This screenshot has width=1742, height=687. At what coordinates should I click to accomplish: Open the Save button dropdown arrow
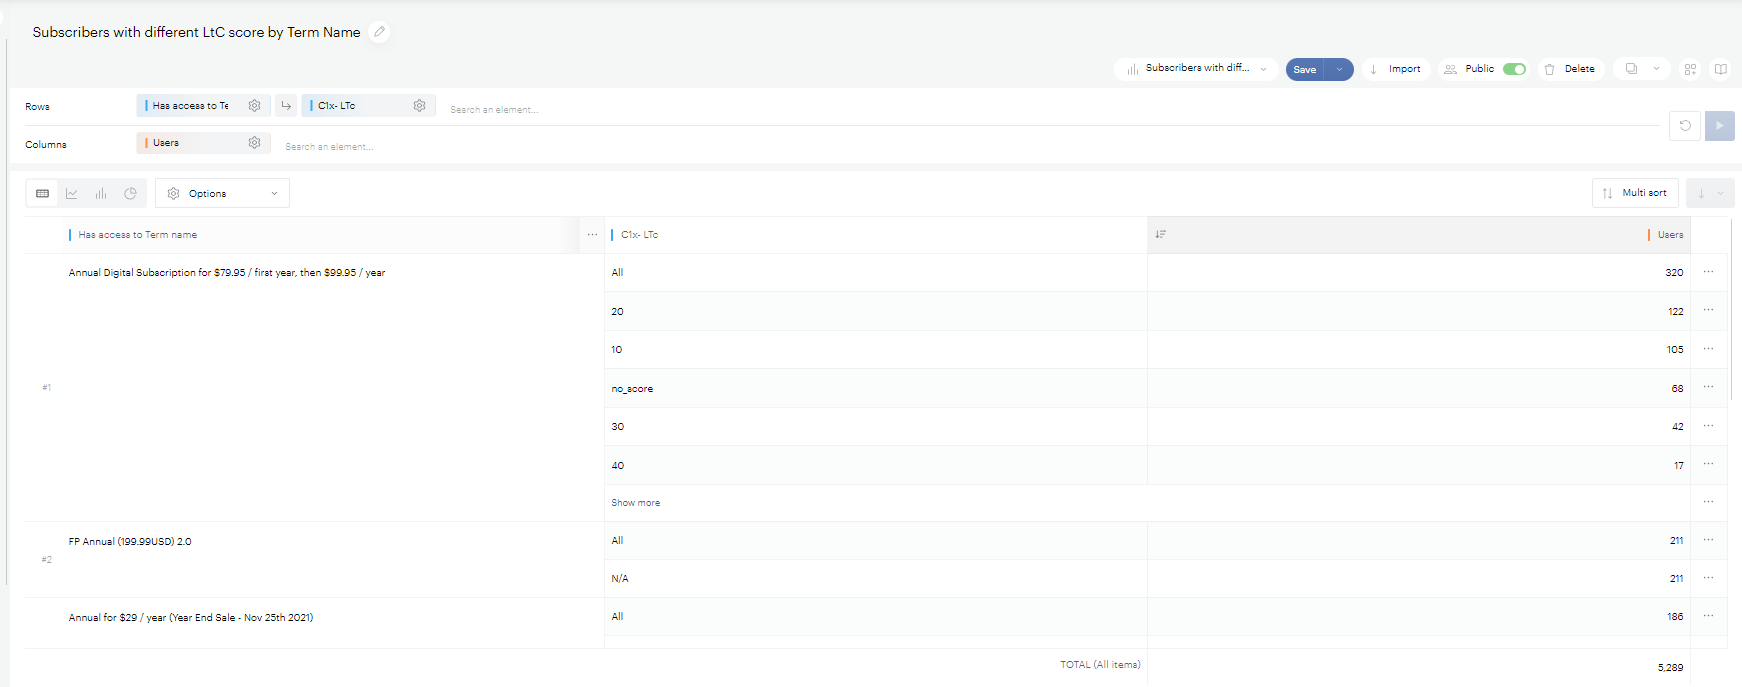[1339, 69]
